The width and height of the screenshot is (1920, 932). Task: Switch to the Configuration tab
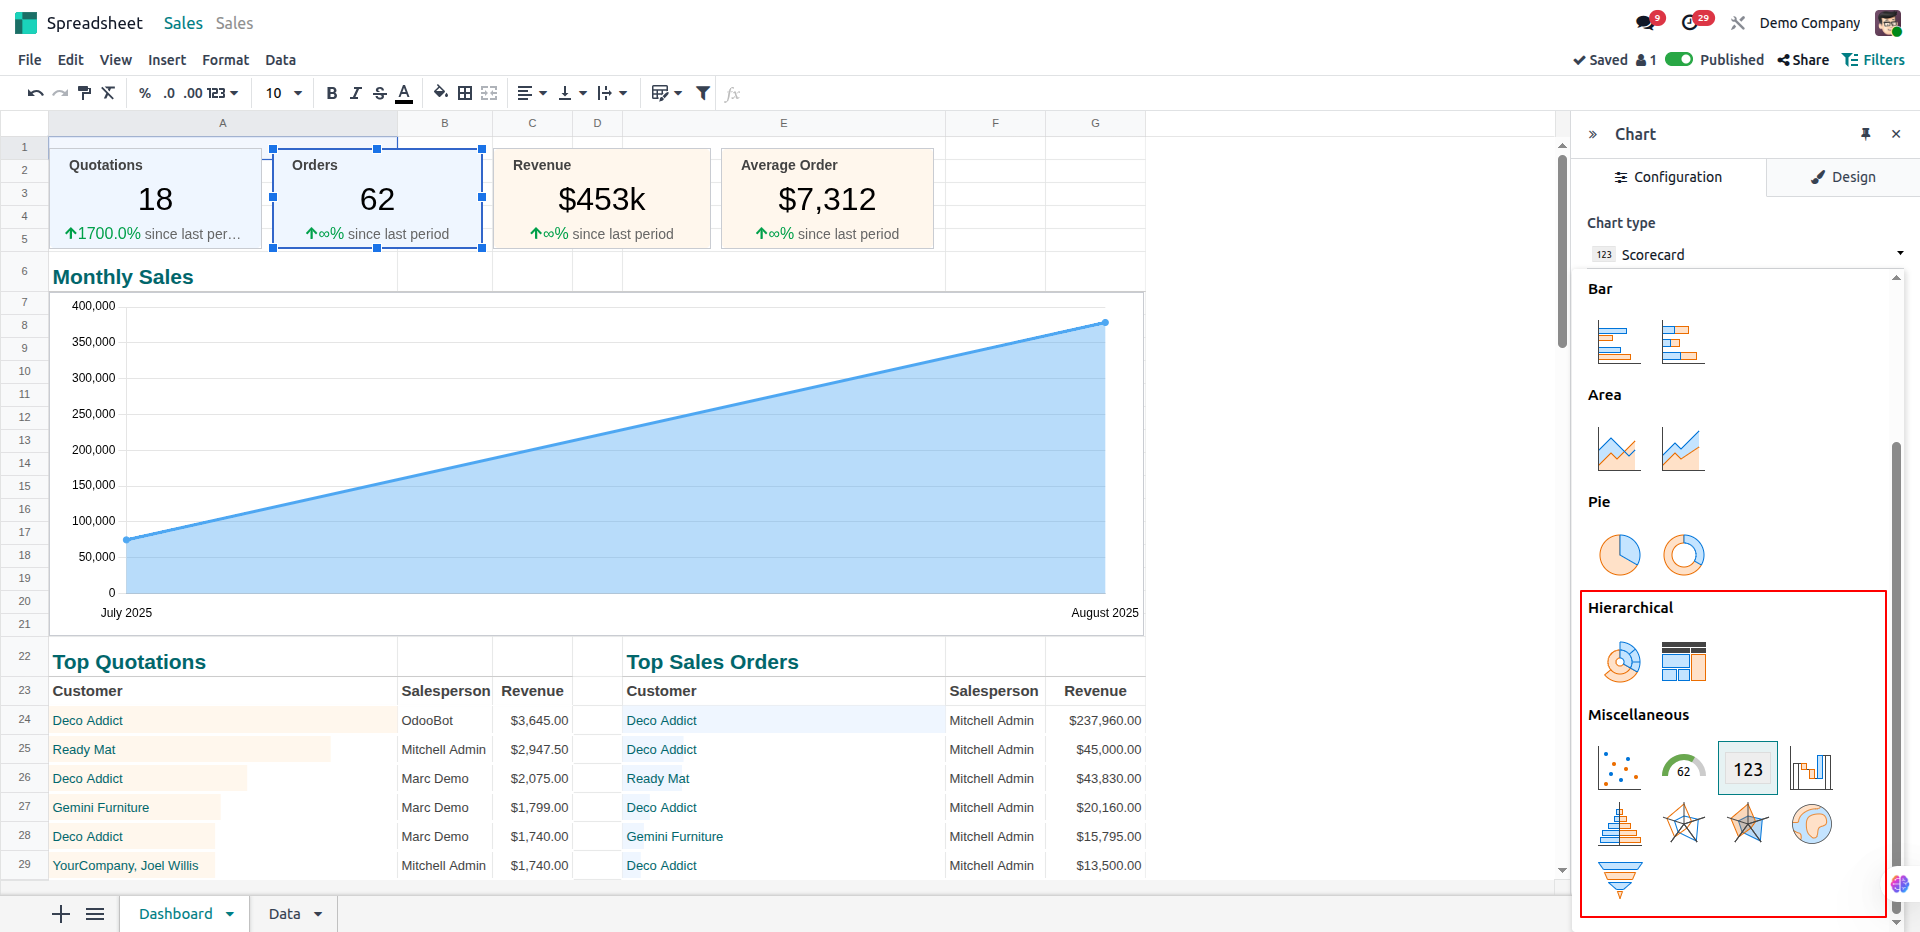tap(1668, 177)
